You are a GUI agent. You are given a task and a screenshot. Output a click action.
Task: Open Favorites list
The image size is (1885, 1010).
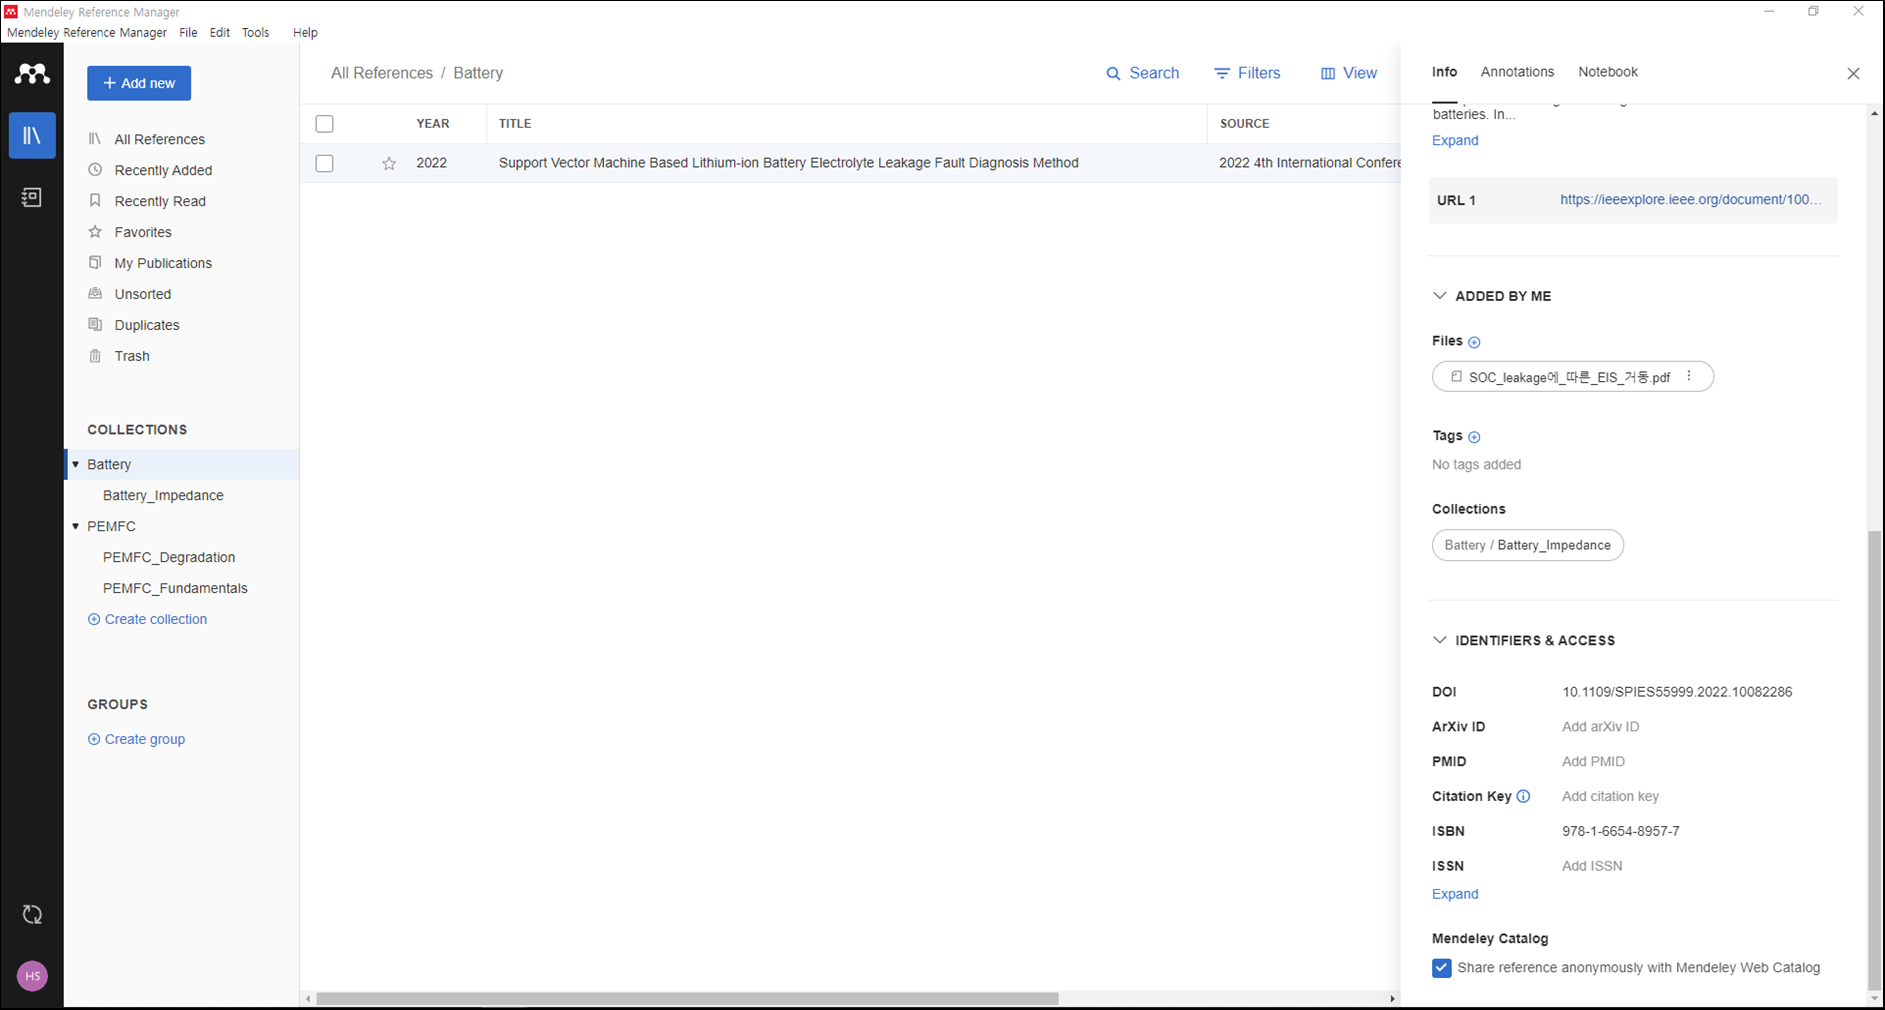[x=143, y=232]
